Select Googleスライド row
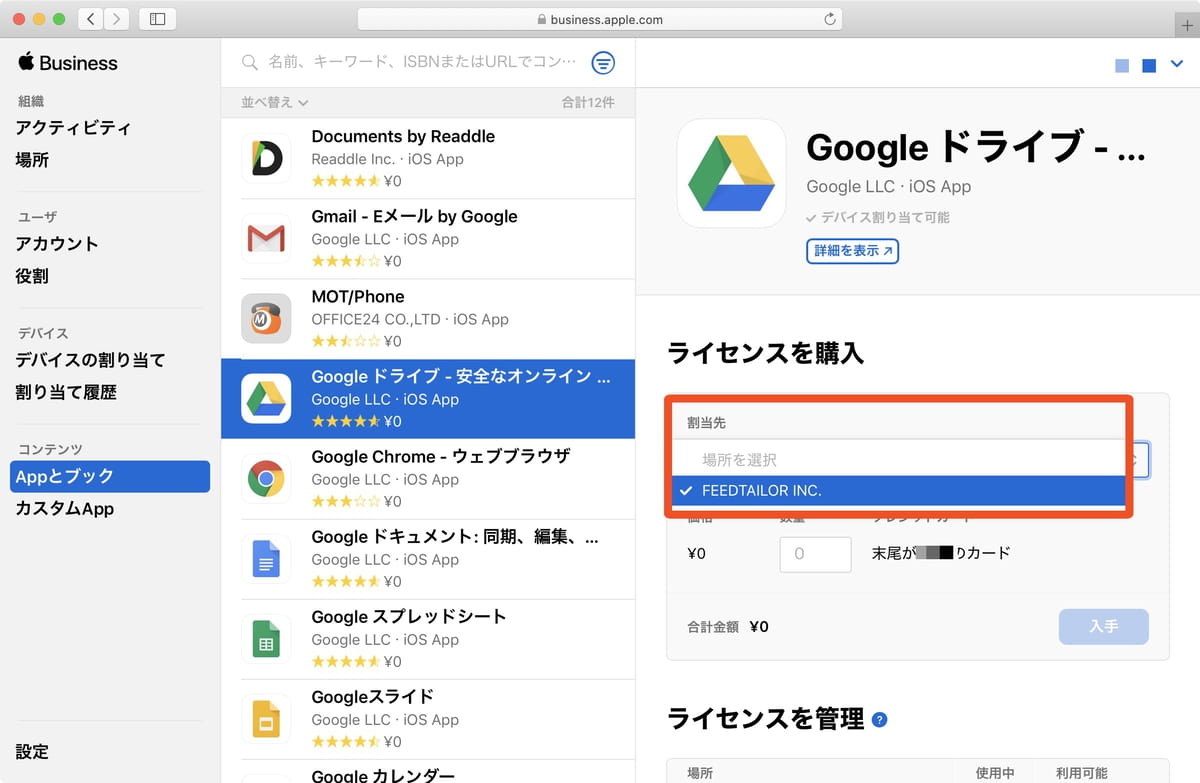 tap(428, 718)
